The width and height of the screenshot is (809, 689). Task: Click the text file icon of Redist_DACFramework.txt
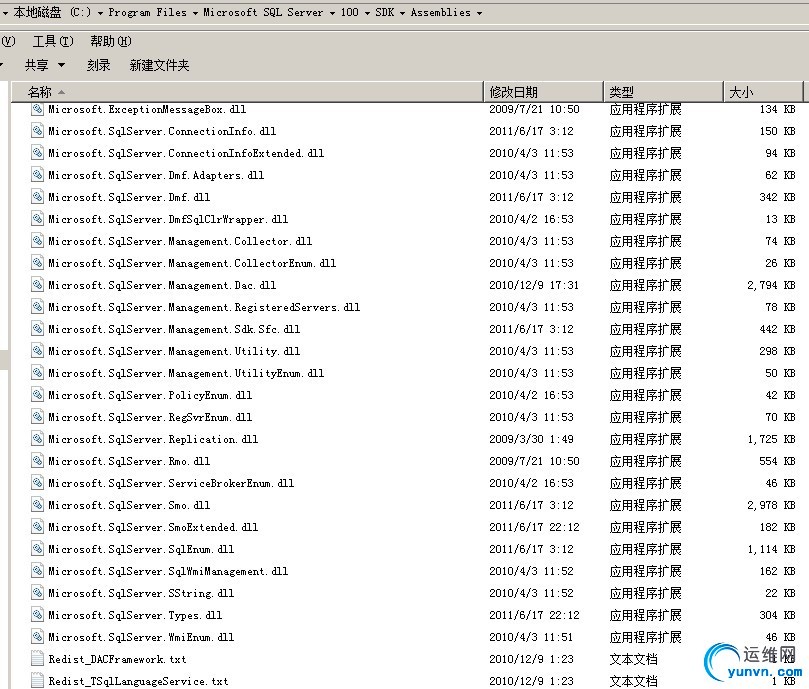[37, 659]
